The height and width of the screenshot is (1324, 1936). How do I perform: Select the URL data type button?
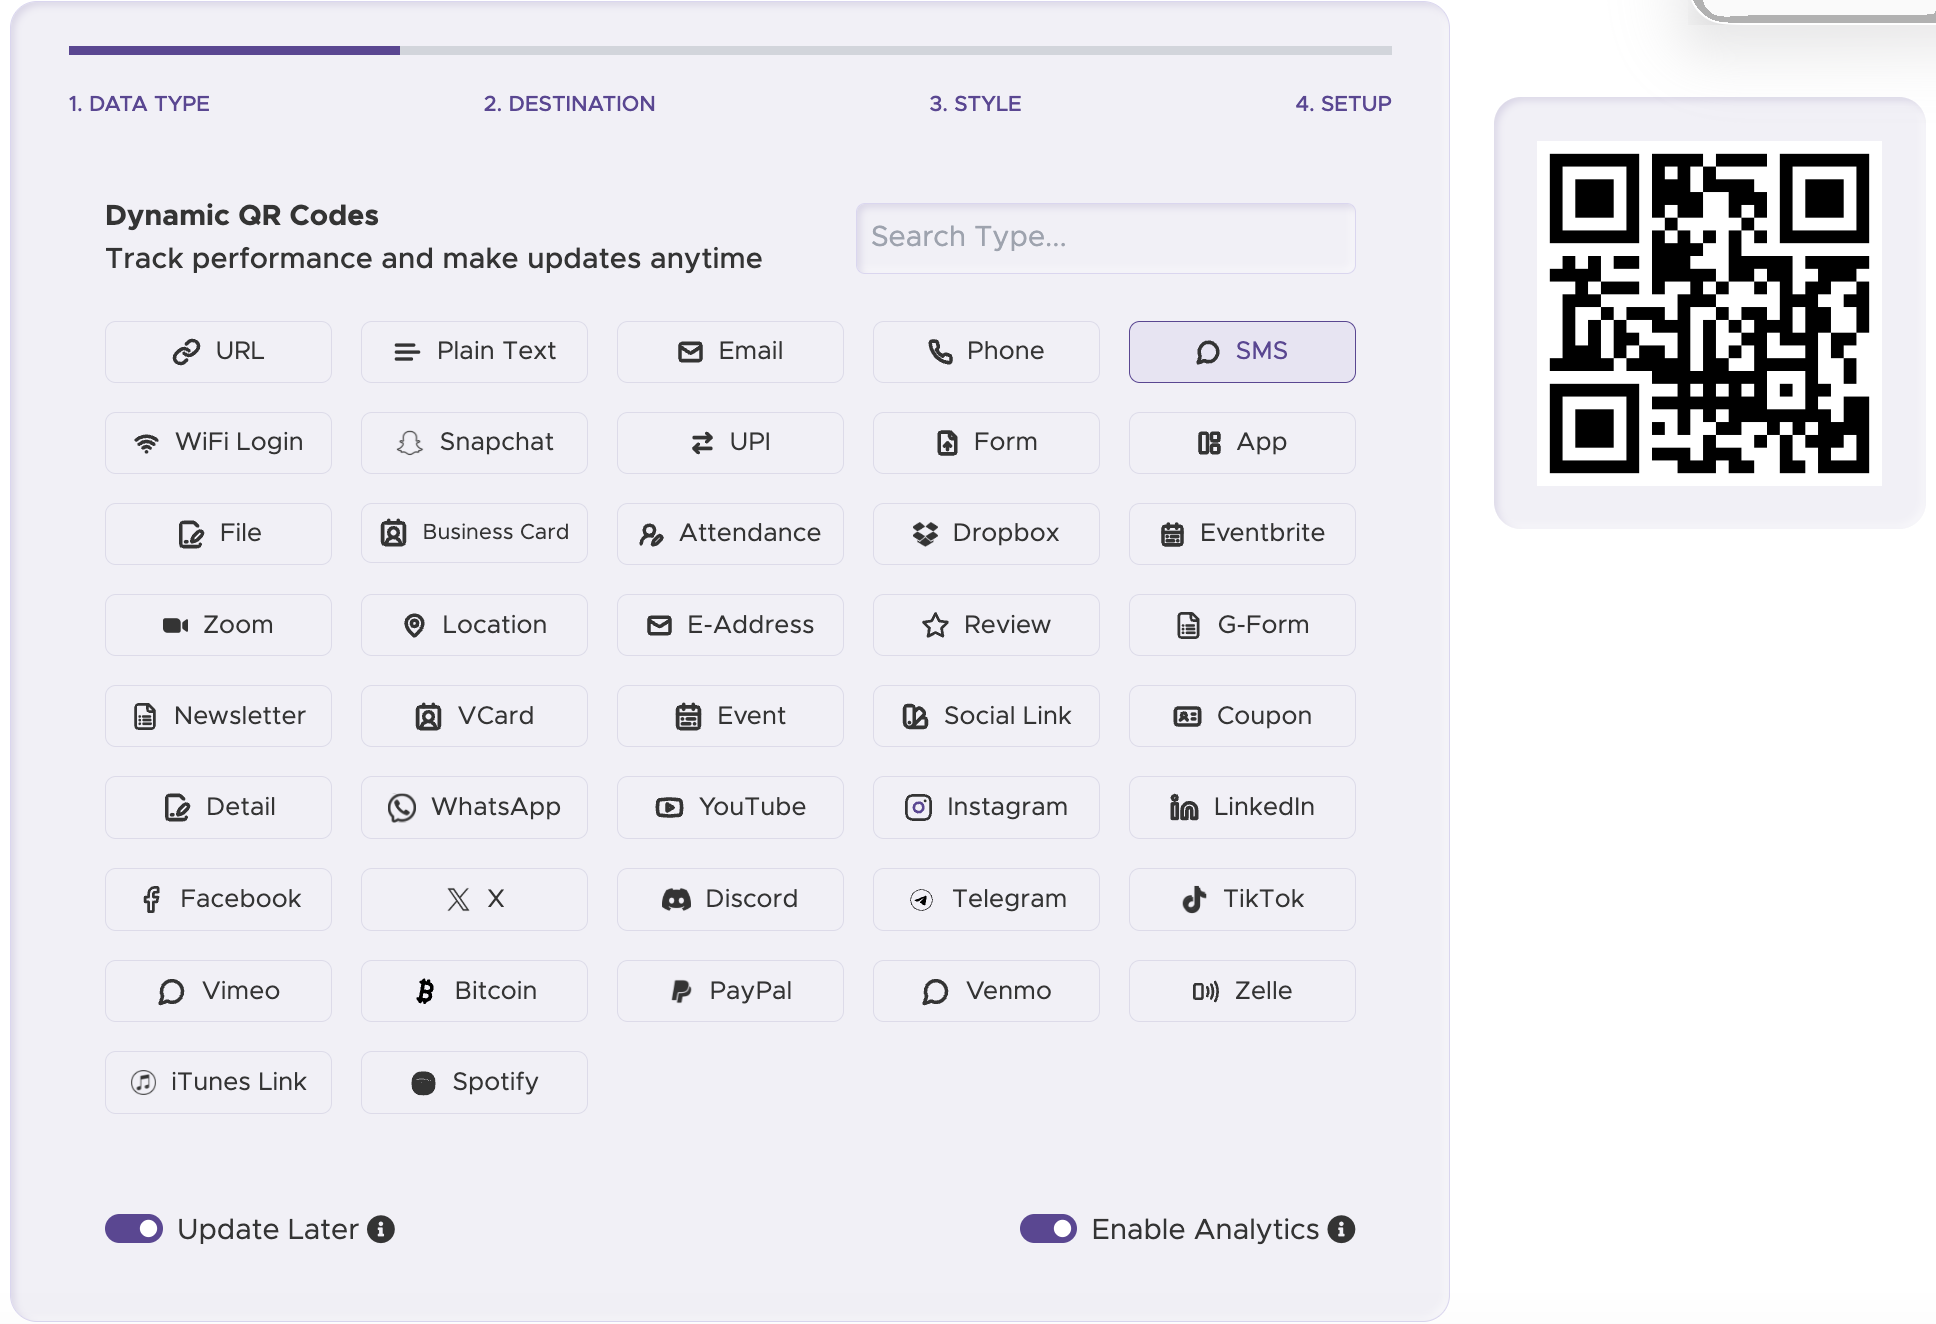(218, 351)
